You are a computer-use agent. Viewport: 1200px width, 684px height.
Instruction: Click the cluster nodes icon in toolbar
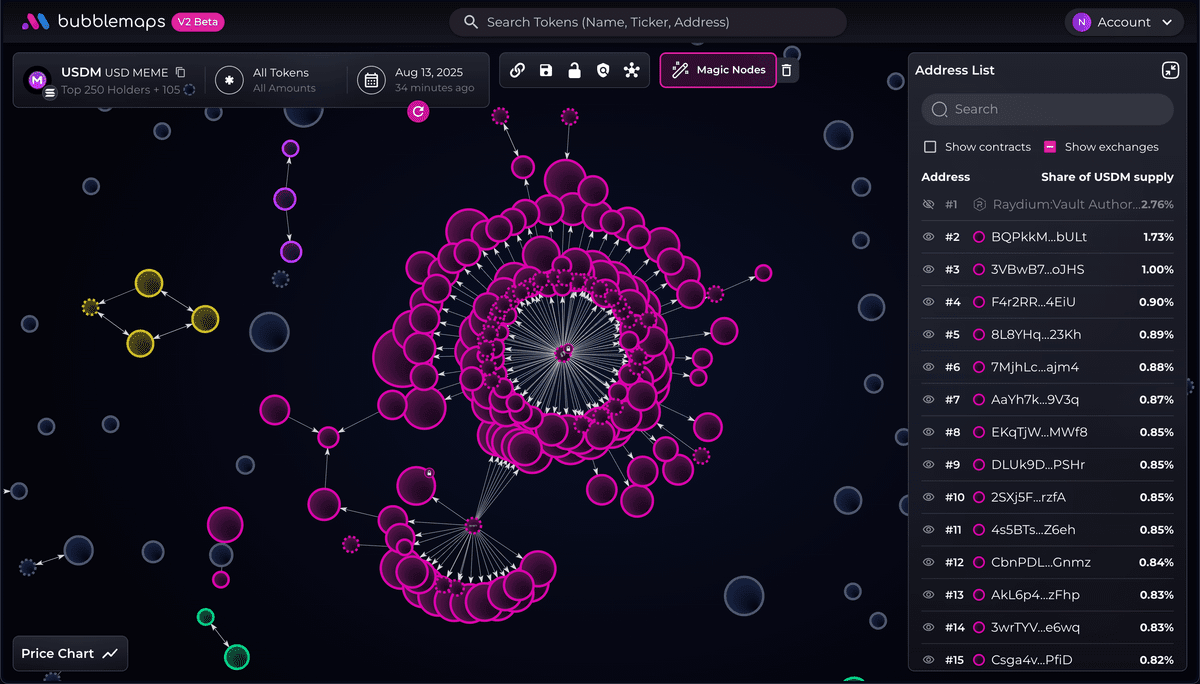click(x=631, y=70)
